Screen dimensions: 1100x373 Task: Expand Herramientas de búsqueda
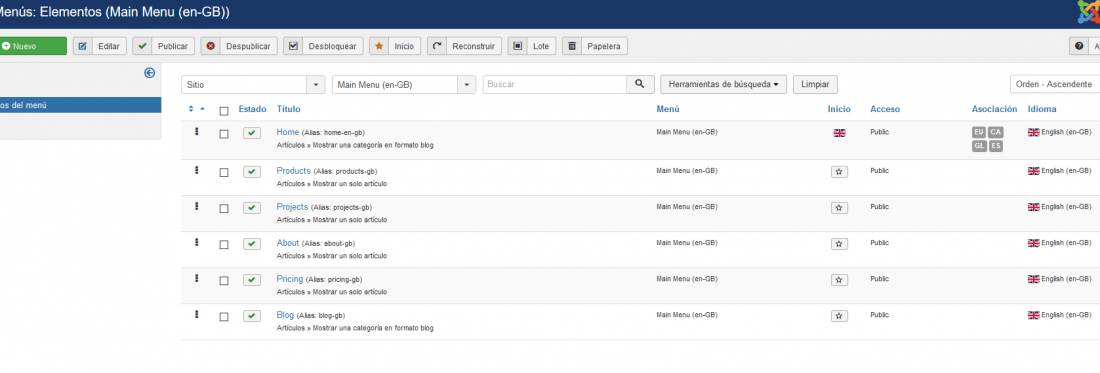(x=723, y=84)
